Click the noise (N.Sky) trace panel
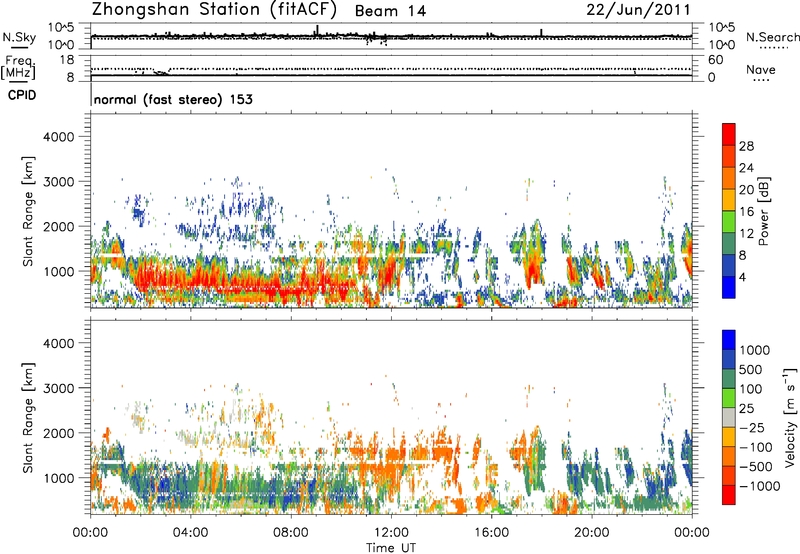The image size is (800, 554). (391, 36)
